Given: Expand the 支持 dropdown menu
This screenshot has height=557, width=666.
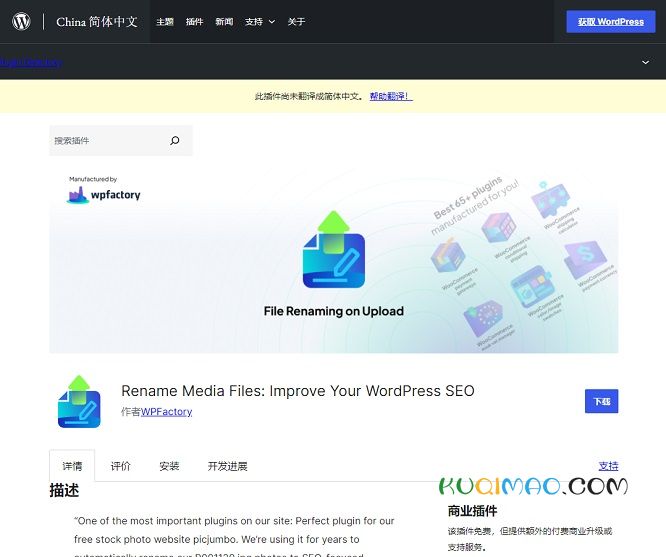Looking at the screenshot, I should 260,22.
